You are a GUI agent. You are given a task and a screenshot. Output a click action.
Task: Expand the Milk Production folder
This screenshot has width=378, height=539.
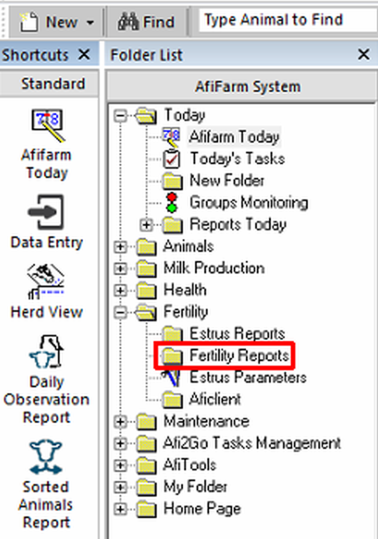(120, 268)
